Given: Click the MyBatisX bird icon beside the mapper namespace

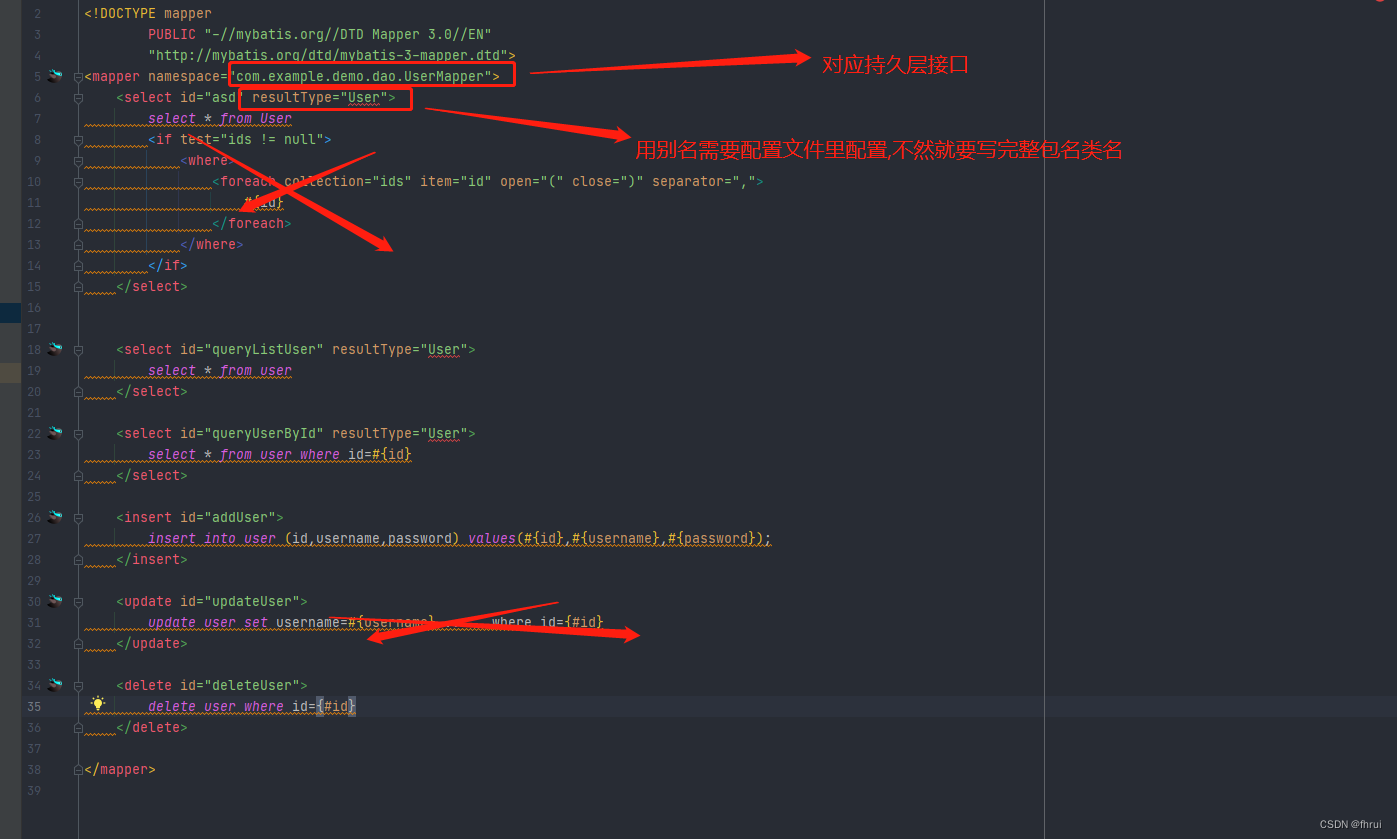Looking at the screenshot, I should [x=54, y=75].
